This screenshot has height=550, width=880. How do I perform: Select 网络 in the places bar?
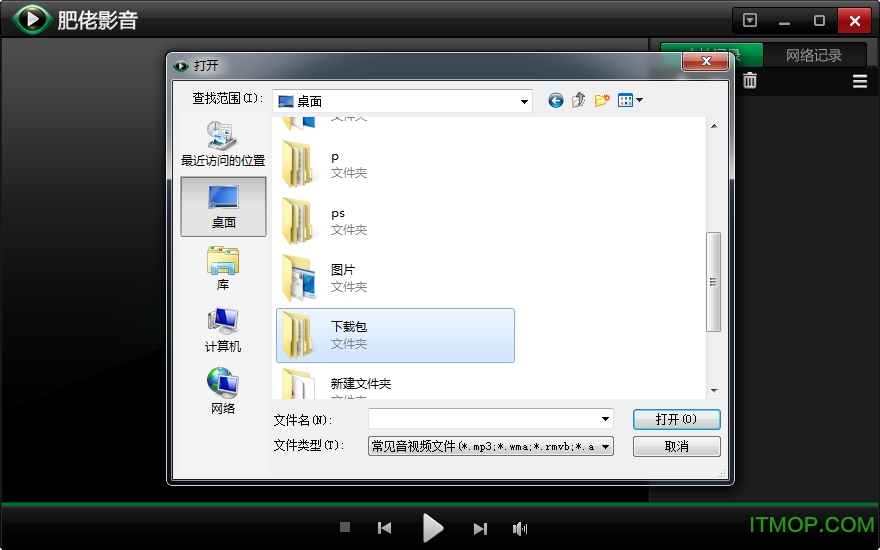point(223,391)
